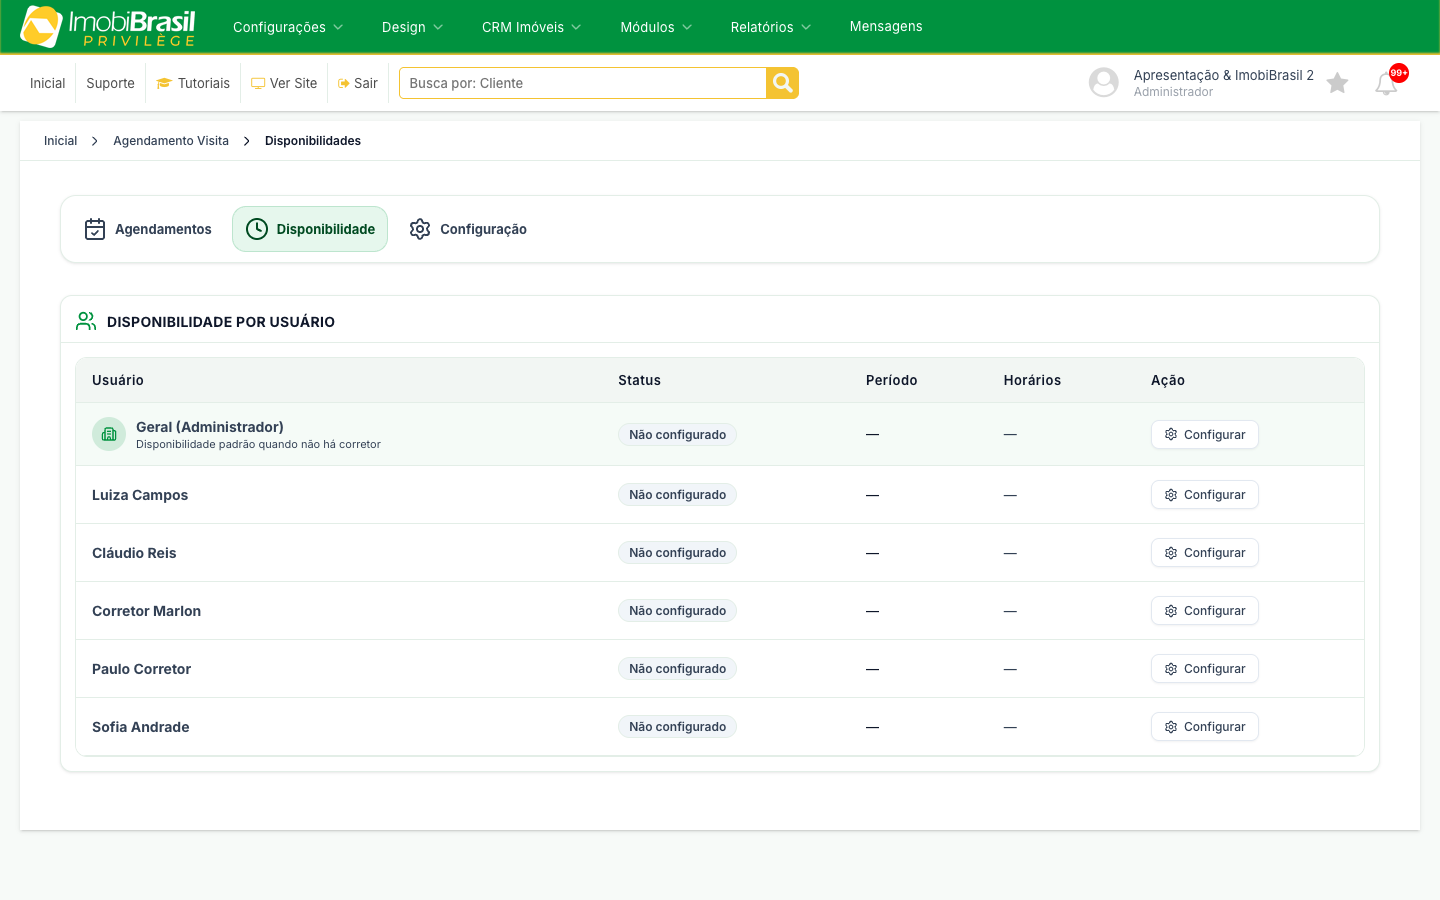
Task: Expand the Módulos menu
Action: pos(656,27)
